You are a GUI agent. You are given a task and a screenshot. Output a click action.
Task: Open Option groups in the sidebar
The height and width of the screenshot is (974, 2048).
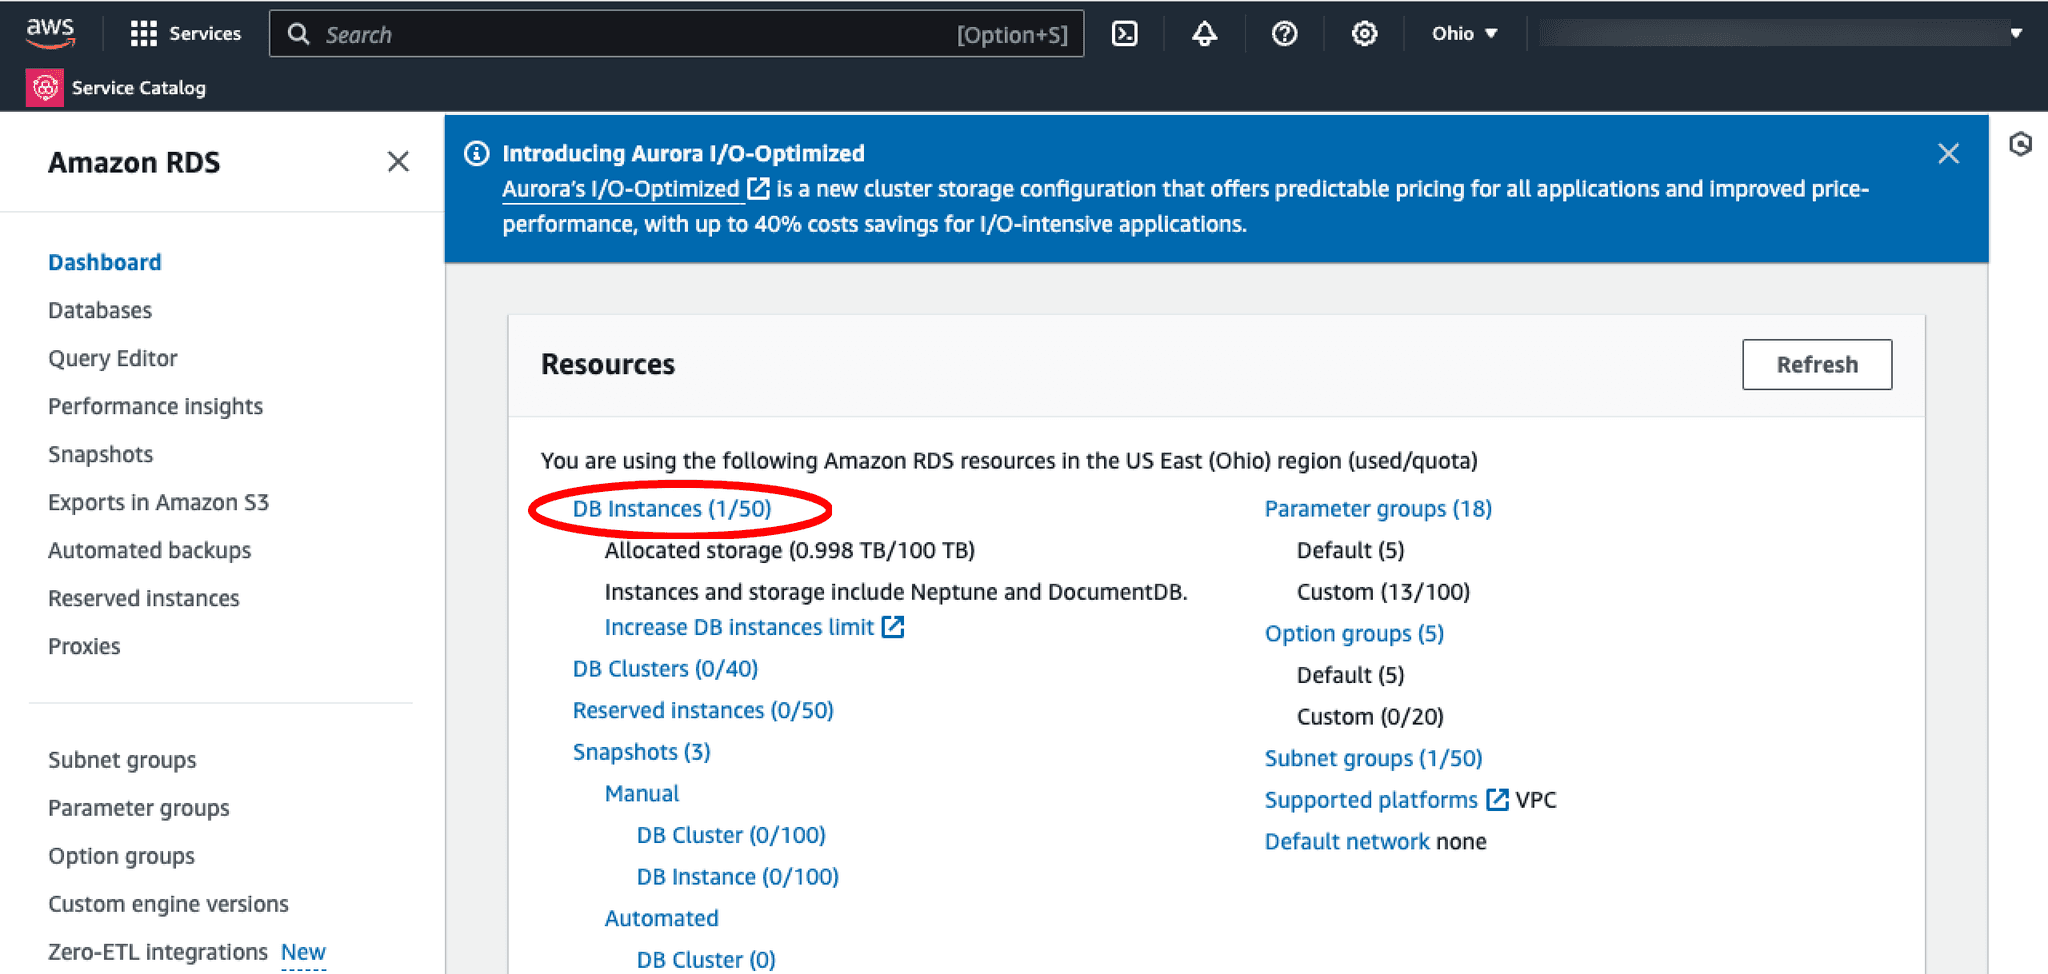(122, 856)
